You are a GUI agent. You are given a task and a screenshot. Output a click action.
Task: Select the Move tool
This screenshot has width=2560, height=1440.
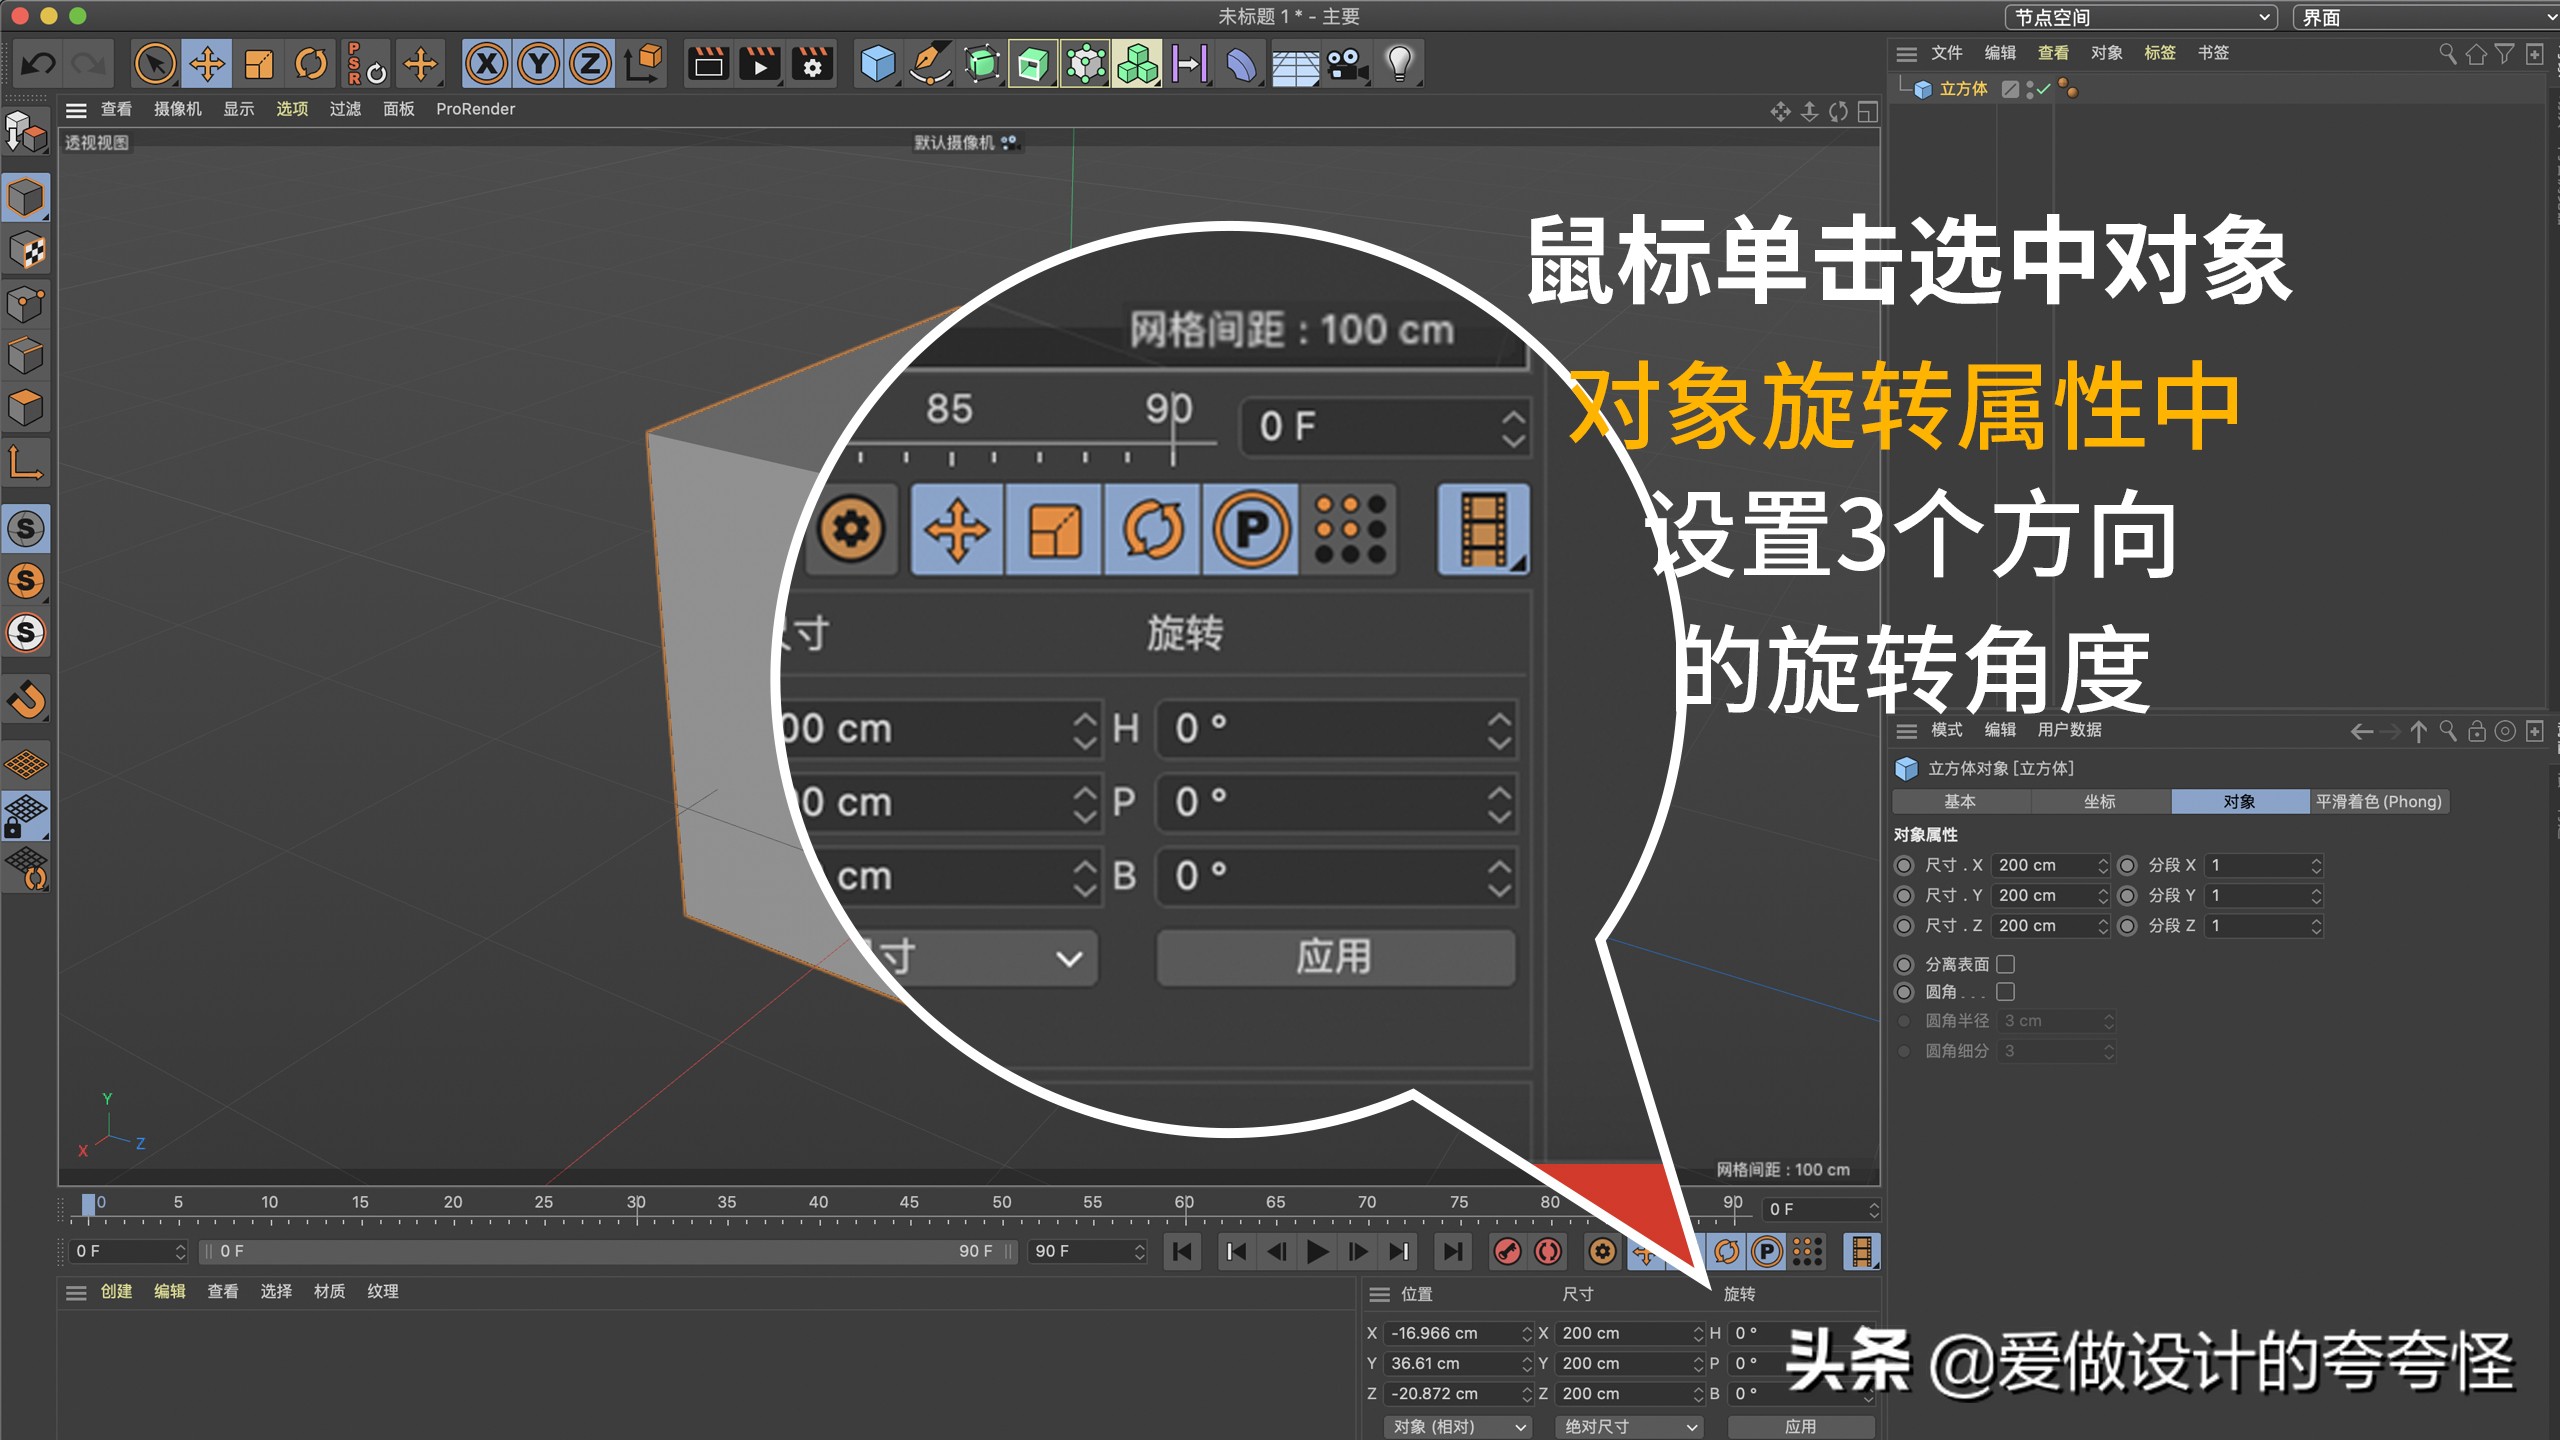(x=206, y=63)
